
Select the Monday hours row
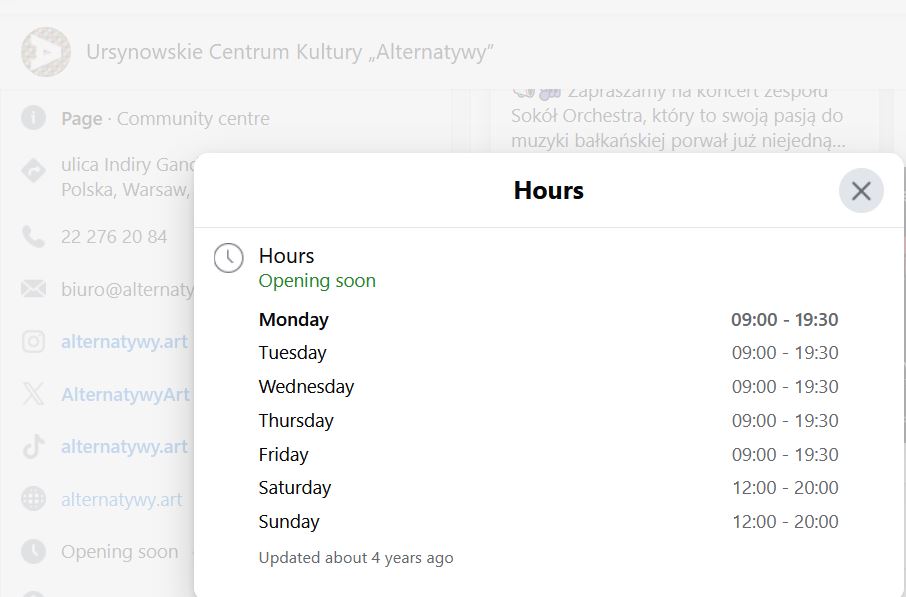(x=548, y=320)
